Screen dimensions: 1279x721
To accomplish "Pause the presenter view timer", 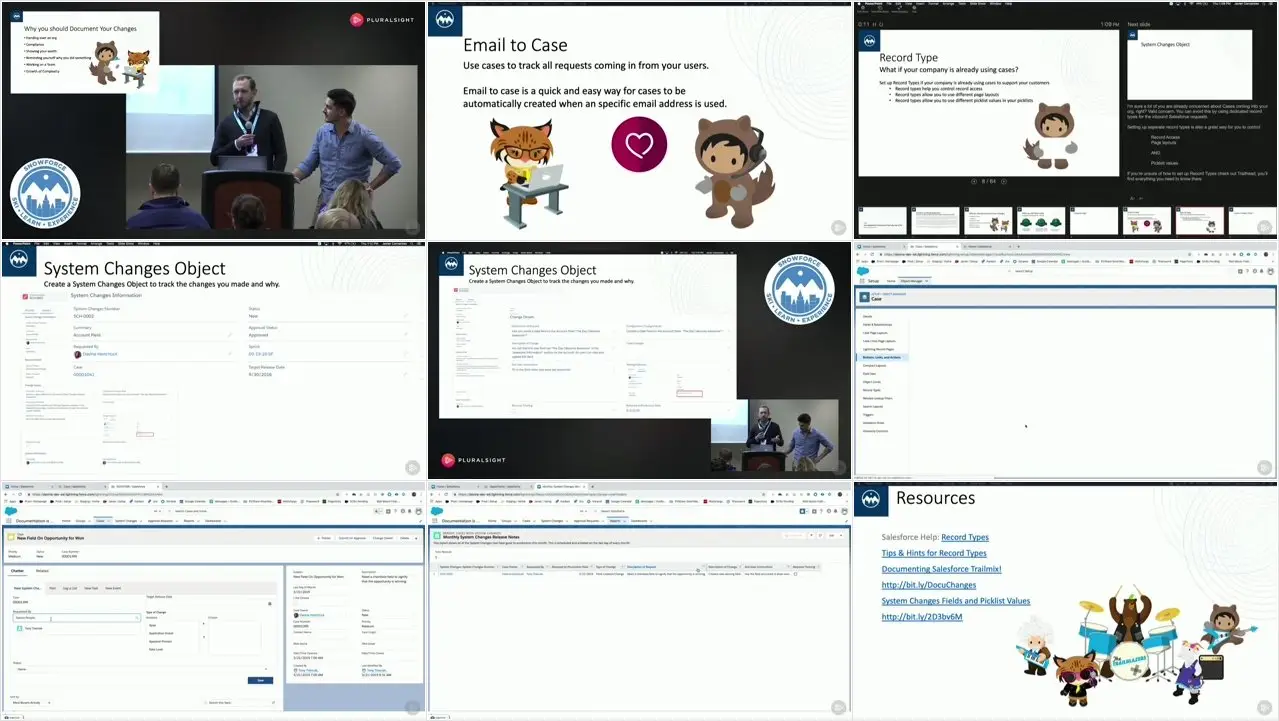I will point(874,24).
